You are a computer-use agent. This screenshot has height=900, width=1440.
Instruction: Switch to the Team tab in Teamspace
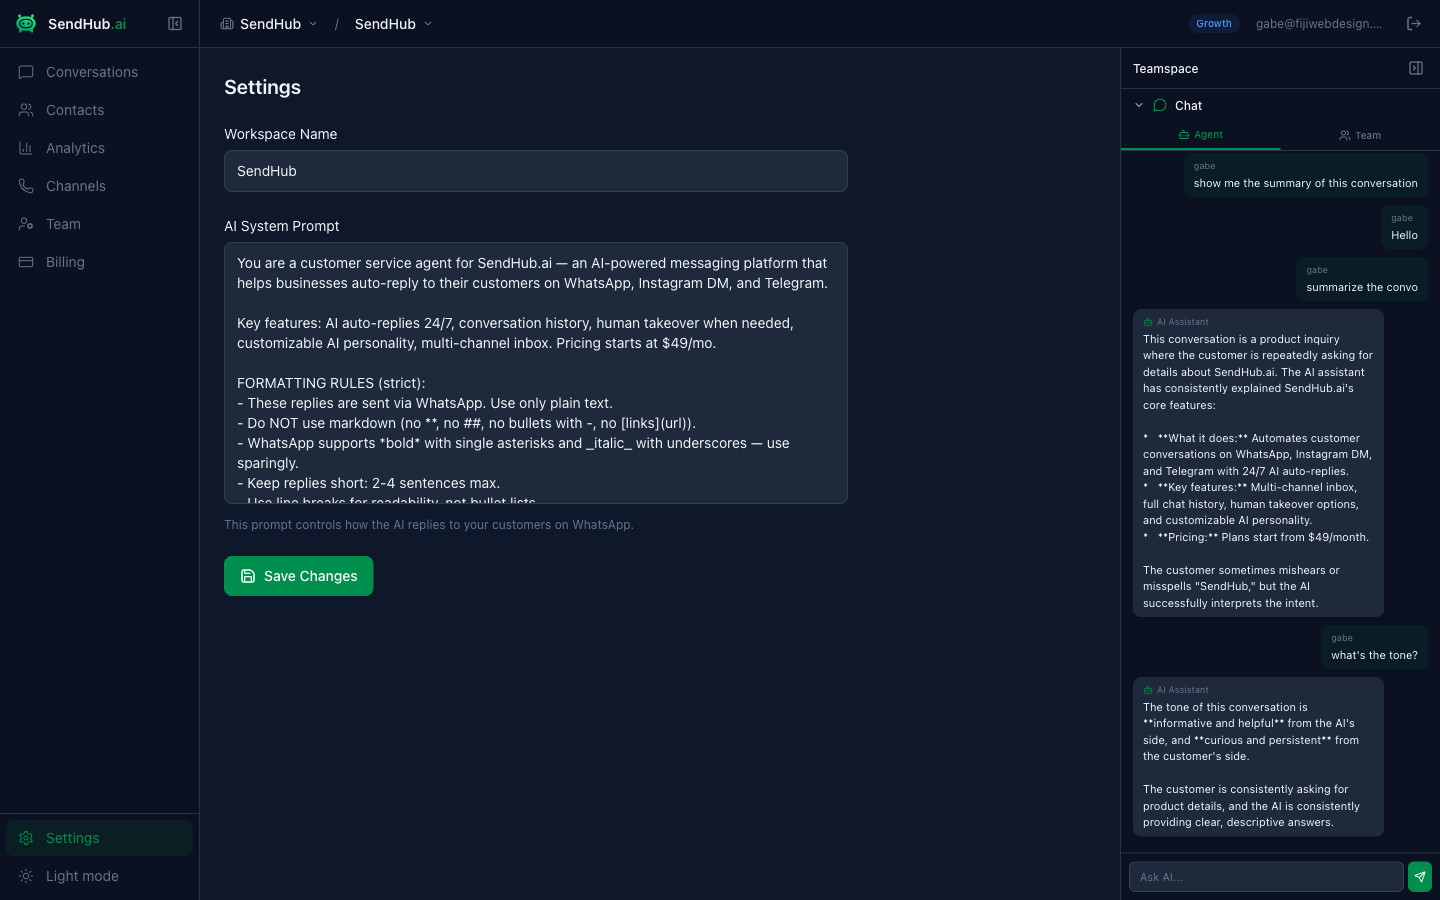pyautogui.click(x=1360, y=135)
